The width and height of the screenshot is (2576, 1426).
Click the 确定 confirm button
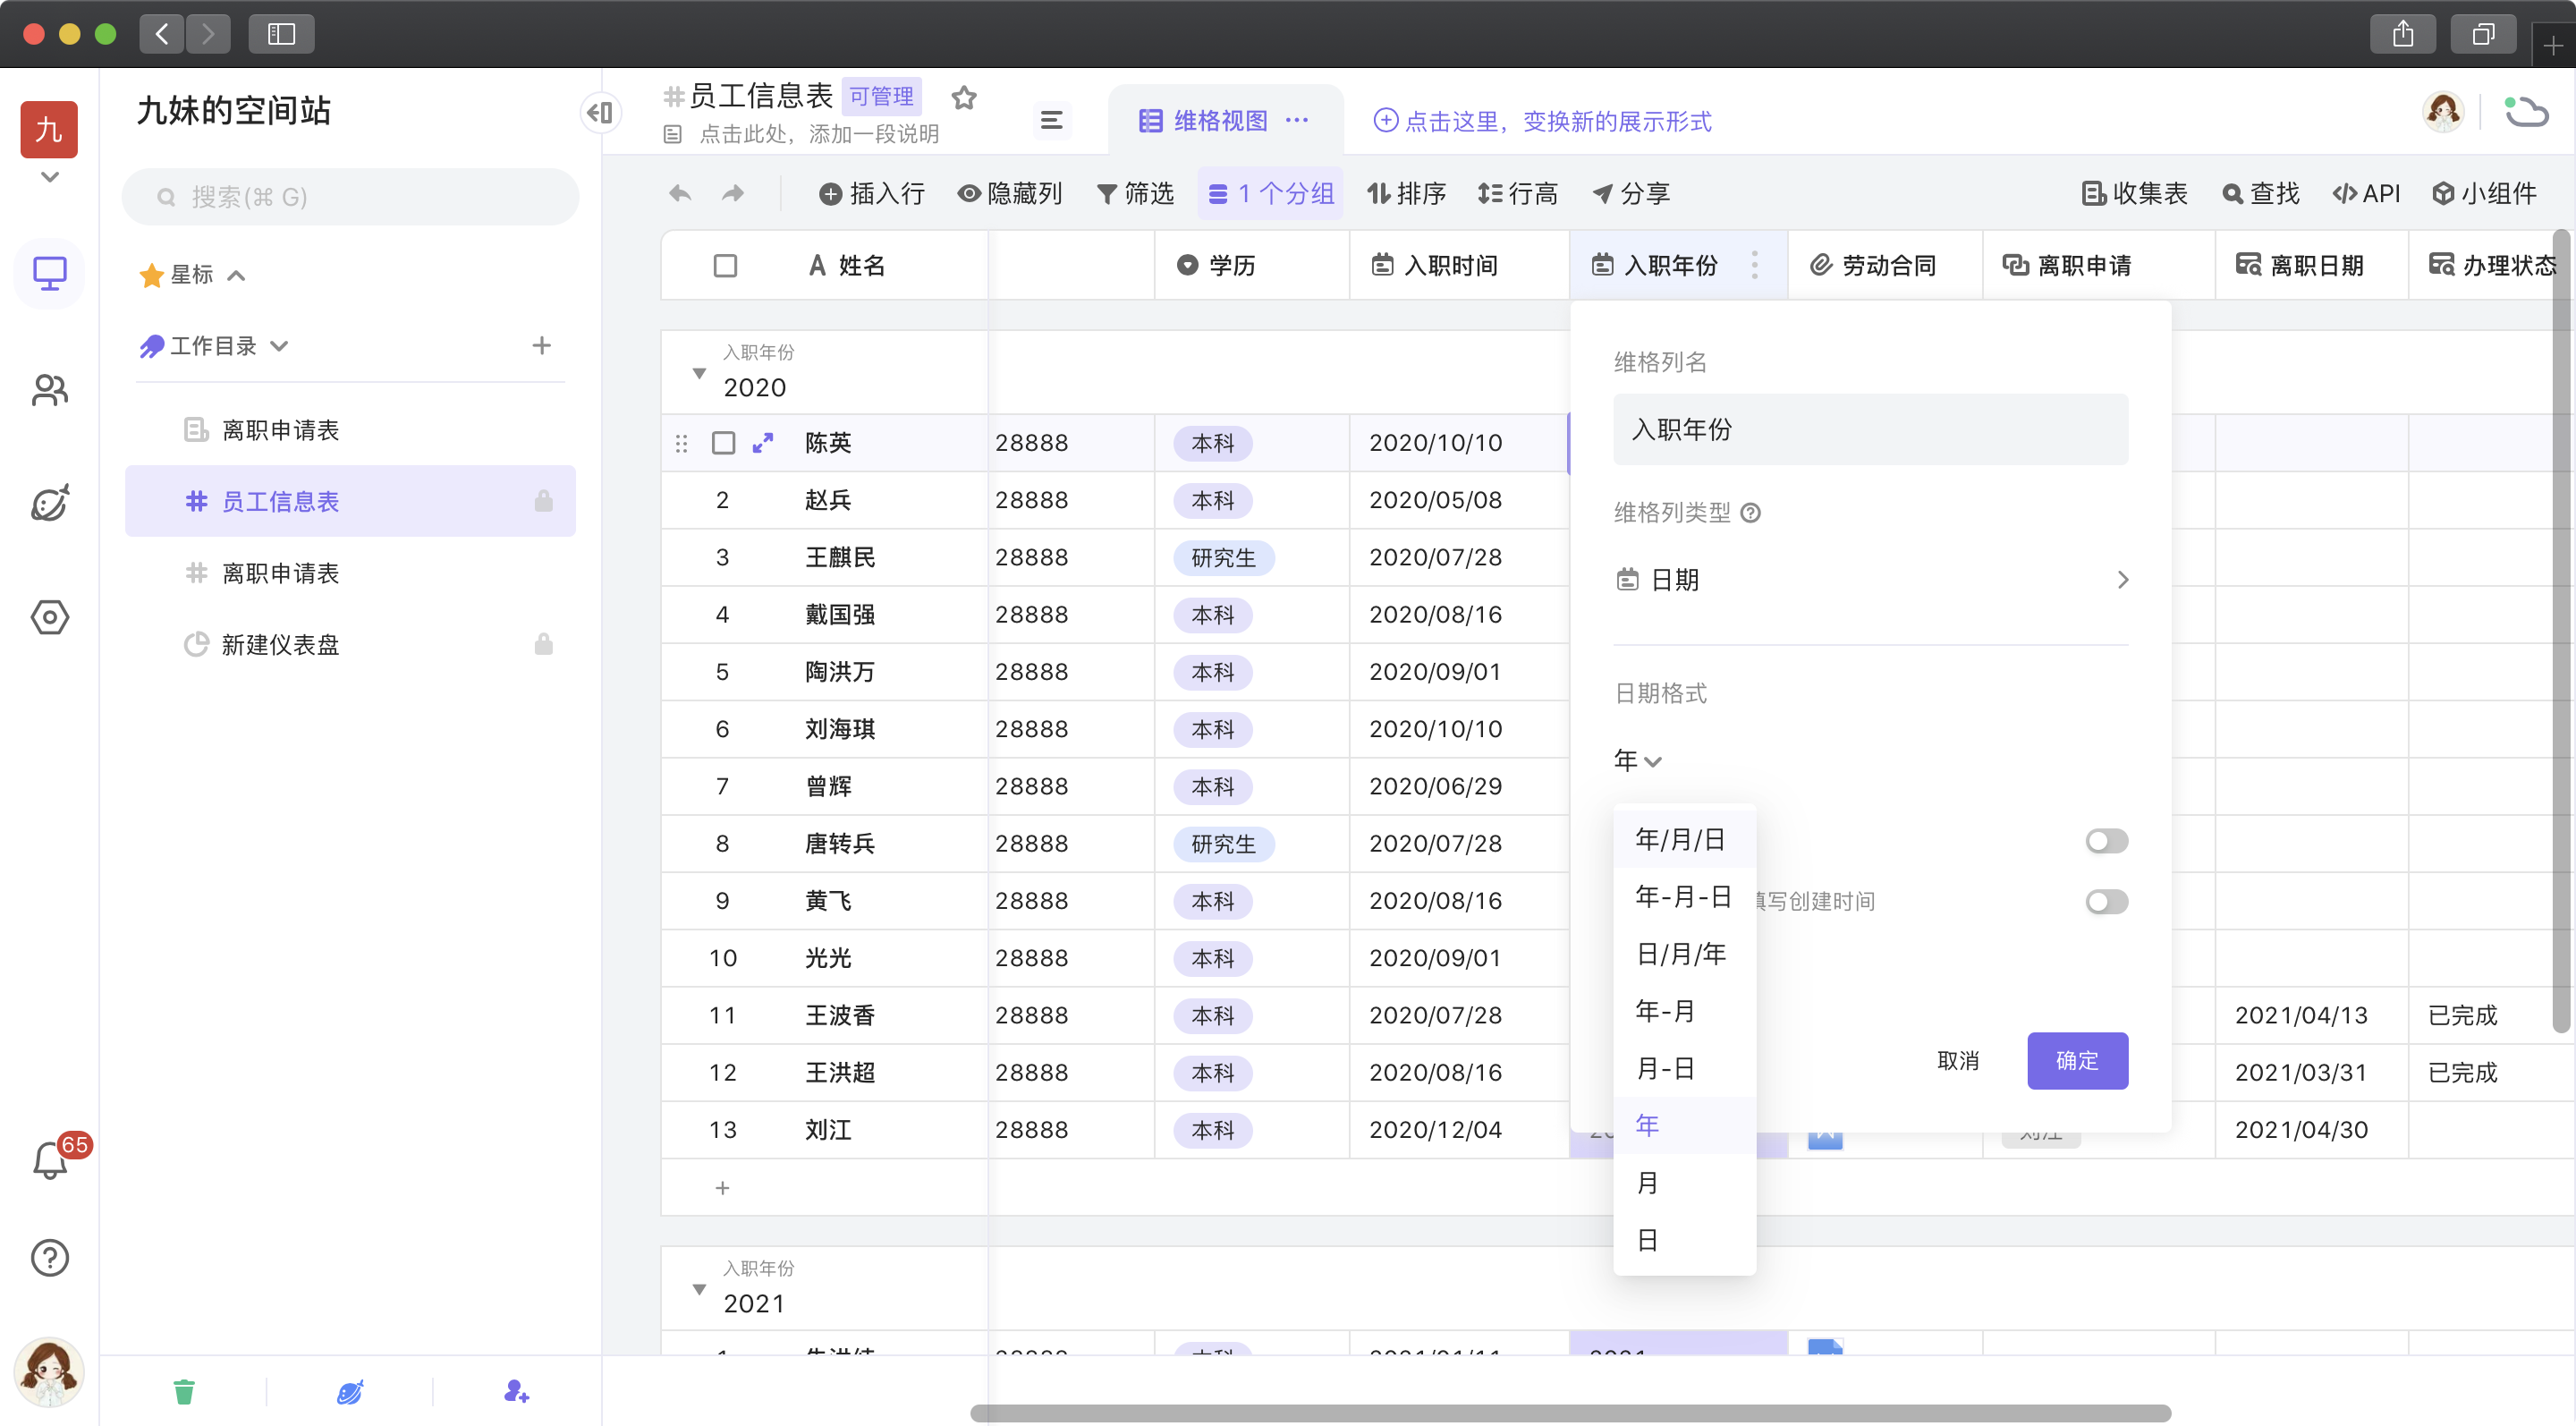click(2076, 1060)
